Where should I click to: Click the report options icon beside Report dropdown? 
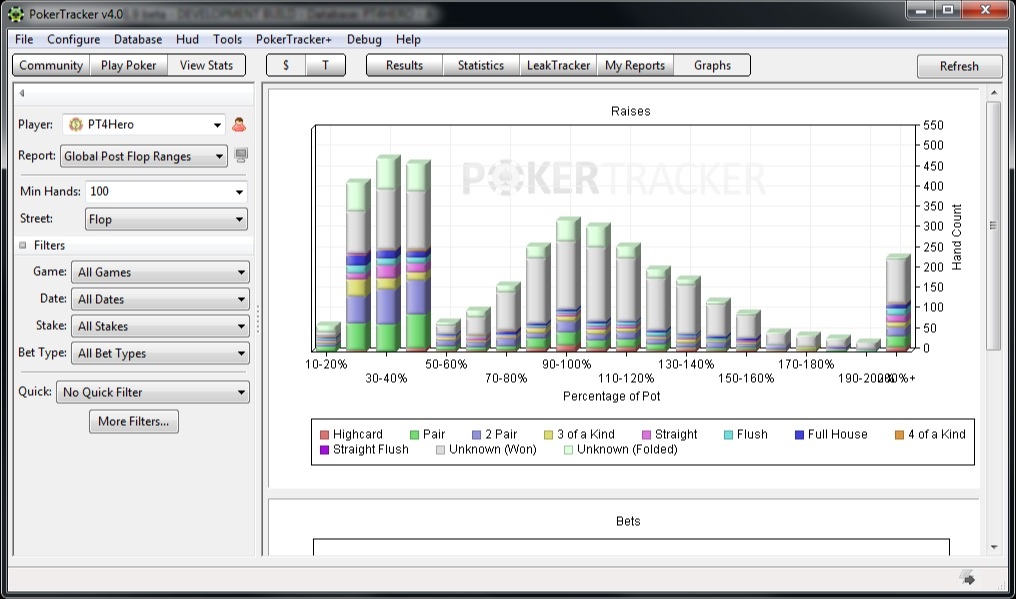pos(241,155)
